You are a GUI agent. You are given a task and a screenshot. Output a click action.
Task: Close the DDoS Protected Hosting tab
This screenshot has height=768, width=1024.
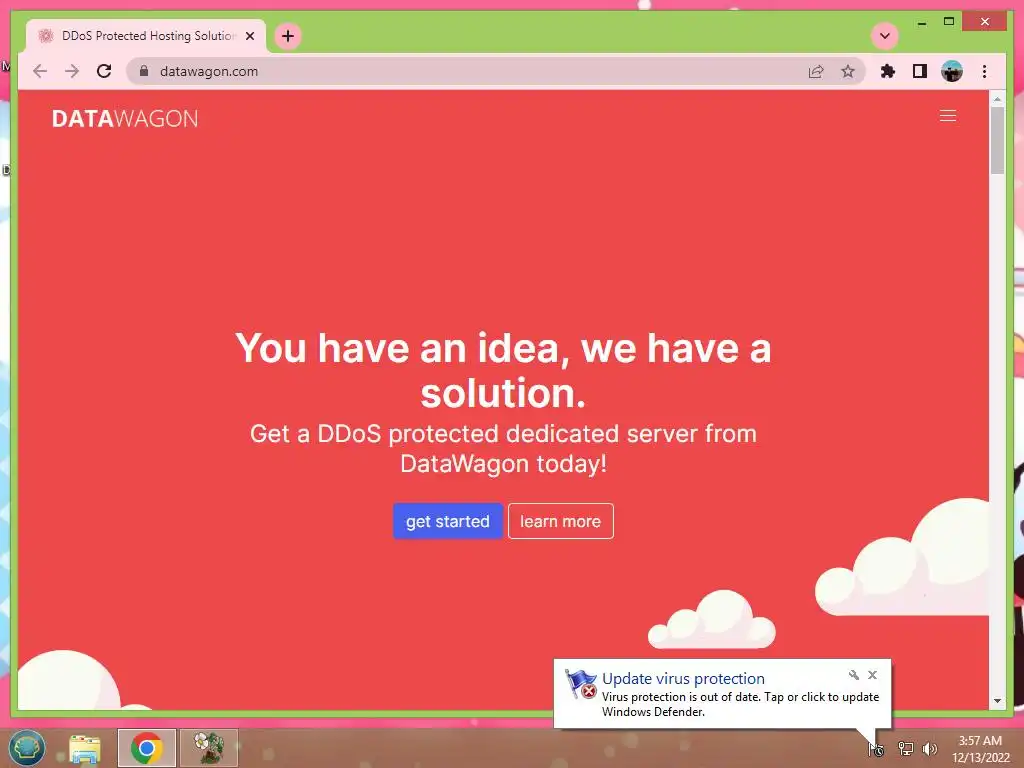click(249, 36)
